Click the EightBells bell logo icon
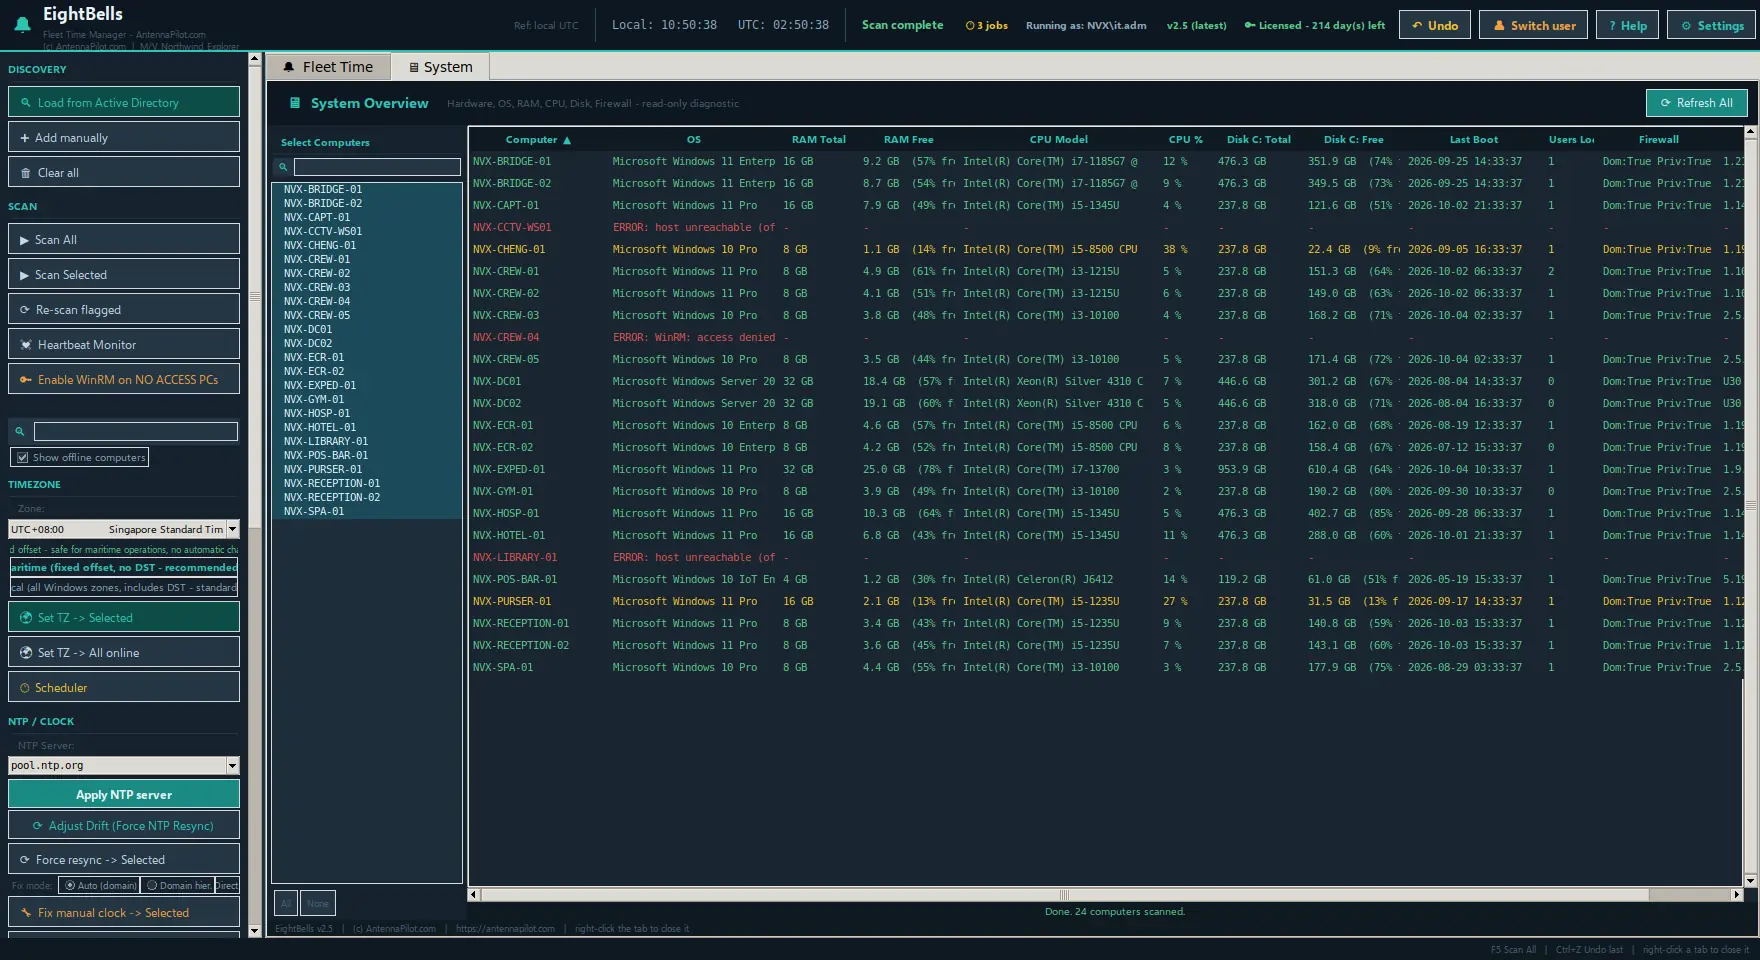1760x960 pixels. pyautogui.click(x=22, y=24)
